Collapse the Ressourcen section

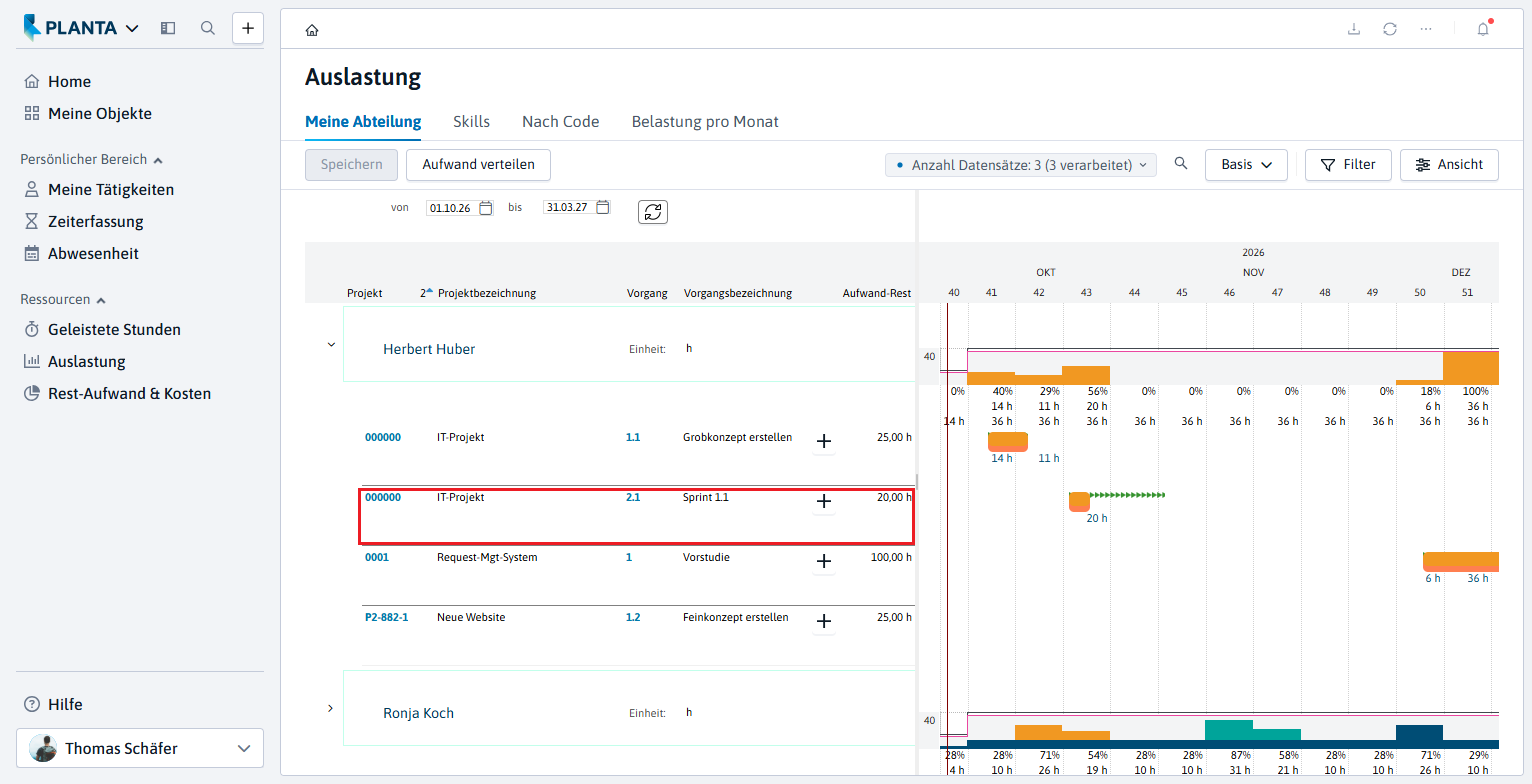(63, 299)
